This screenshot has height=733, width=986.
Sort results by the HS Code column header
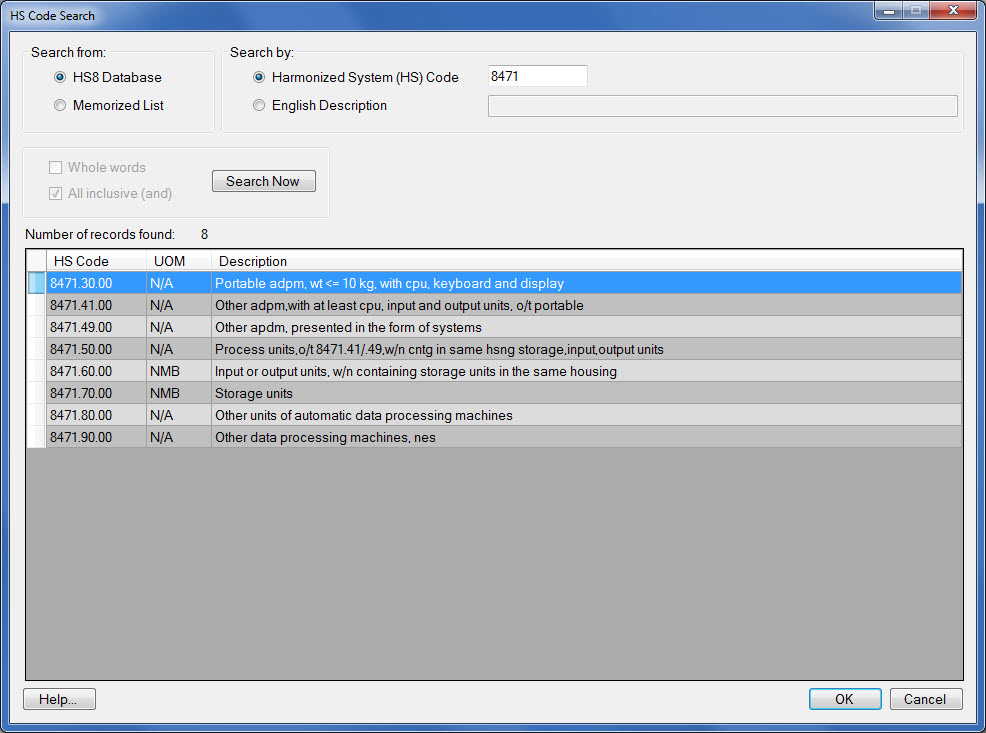pyautogui.click(x=95, y=261)
